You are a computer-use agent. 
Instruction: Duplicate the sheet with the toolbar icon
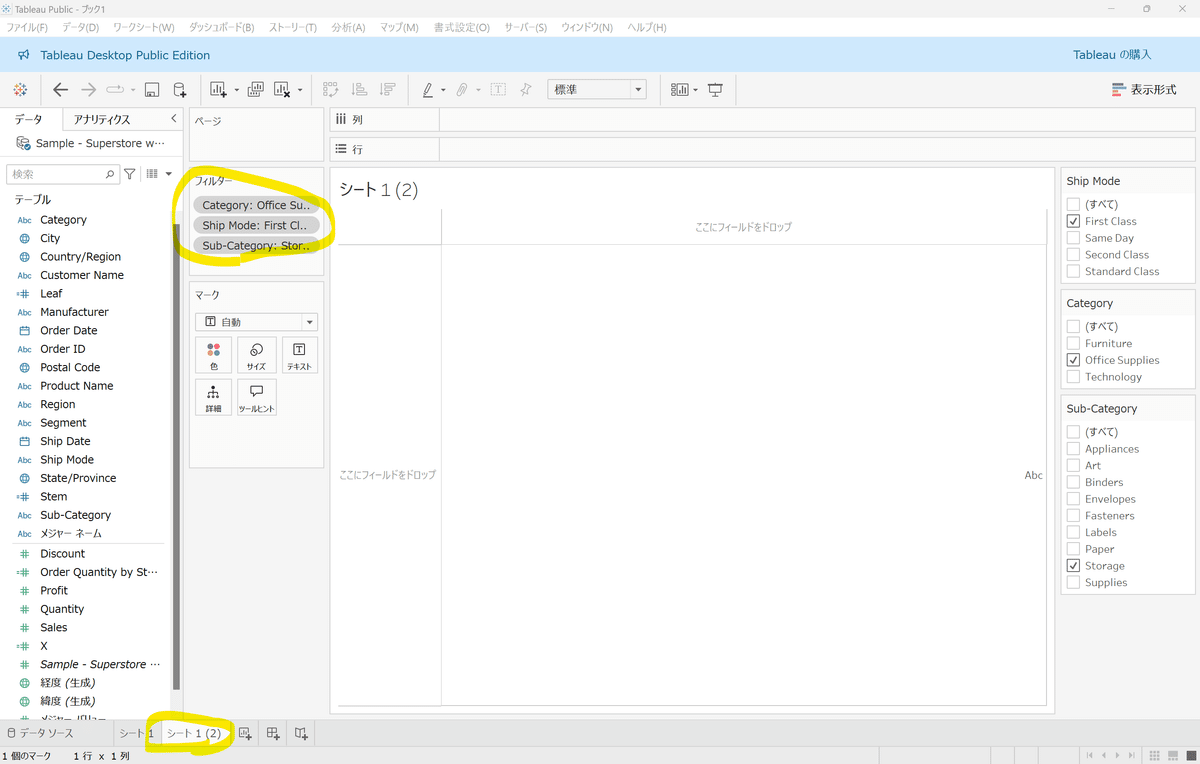click(255, 90)
